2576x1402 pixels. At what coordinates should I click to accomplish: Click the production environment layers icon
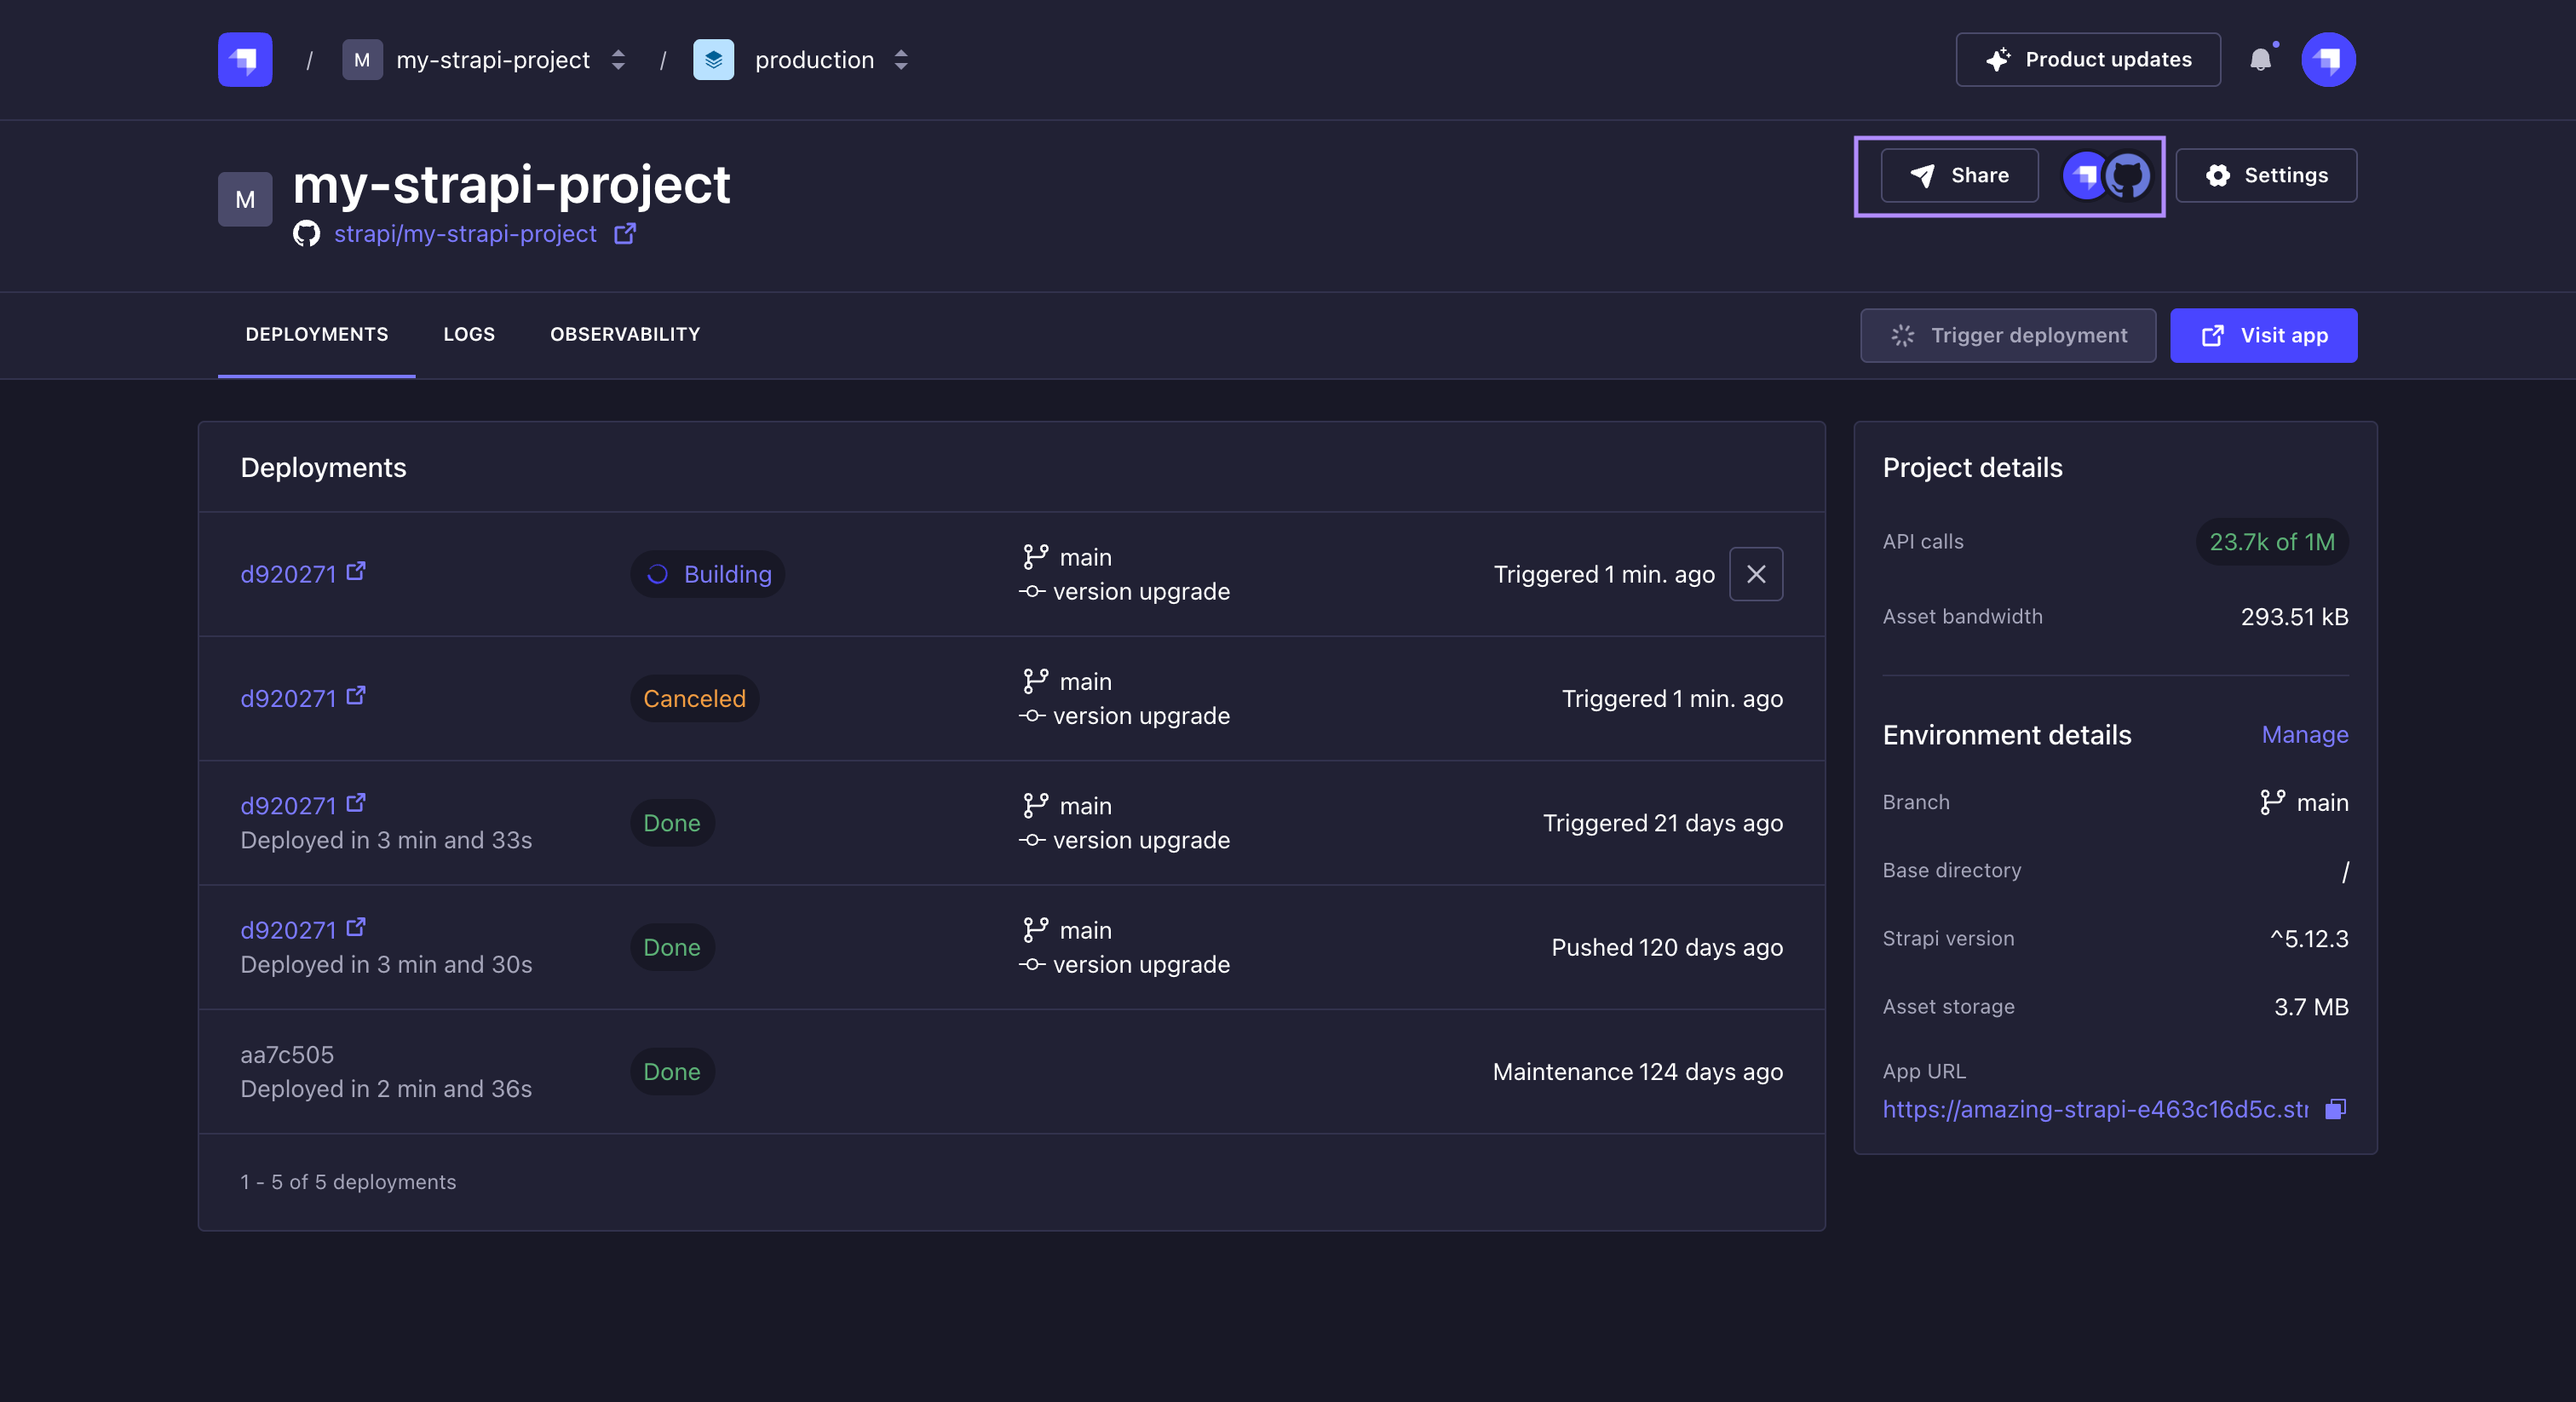(x=713, y=60)
